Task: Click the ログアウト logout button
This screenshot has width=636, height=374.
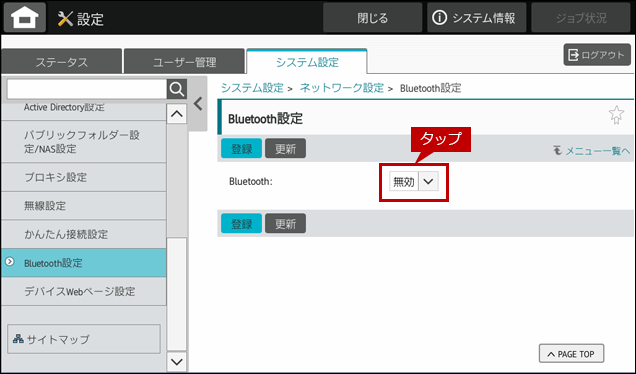Action: 597,55
